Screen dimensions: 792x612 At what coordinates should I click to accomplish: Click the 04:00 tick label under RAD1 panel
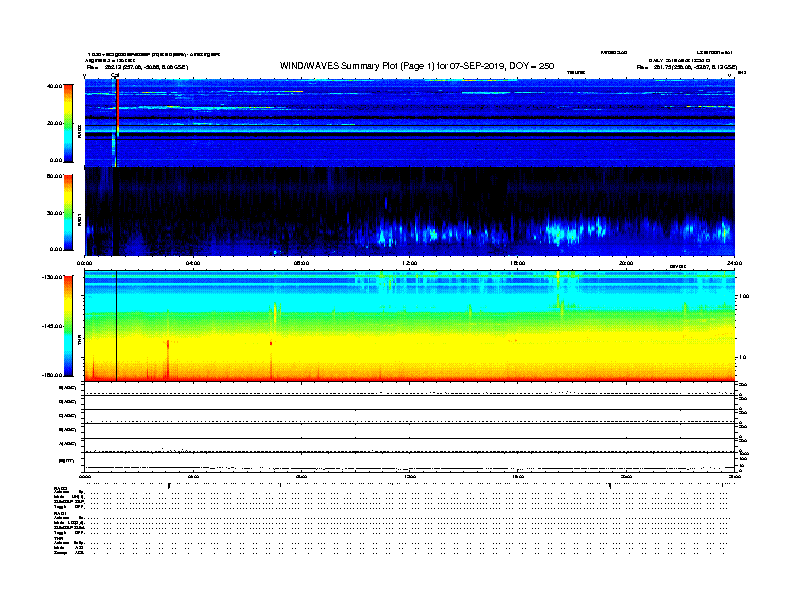pos(193,263)
